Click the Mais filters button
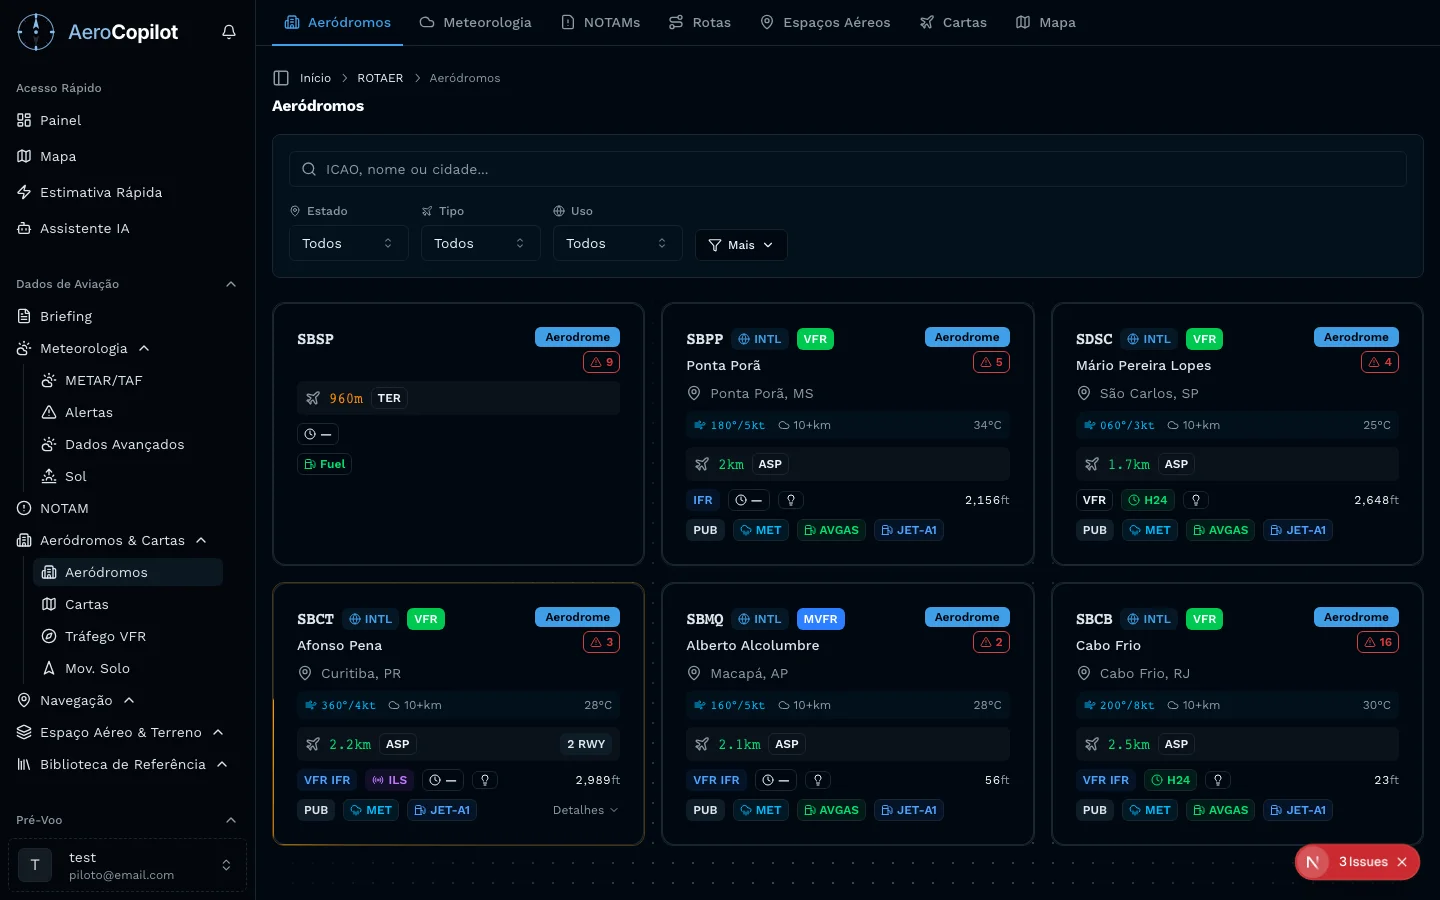The image size is (1440, 900). tap(741, 245)
